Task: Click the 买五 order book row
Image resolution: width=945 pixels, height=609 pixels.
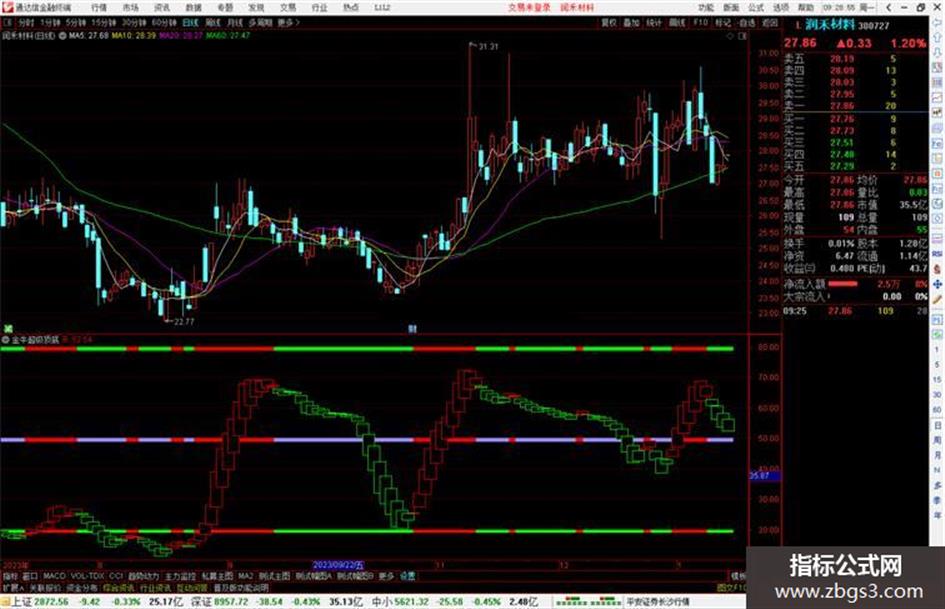Action: point(855,166)
